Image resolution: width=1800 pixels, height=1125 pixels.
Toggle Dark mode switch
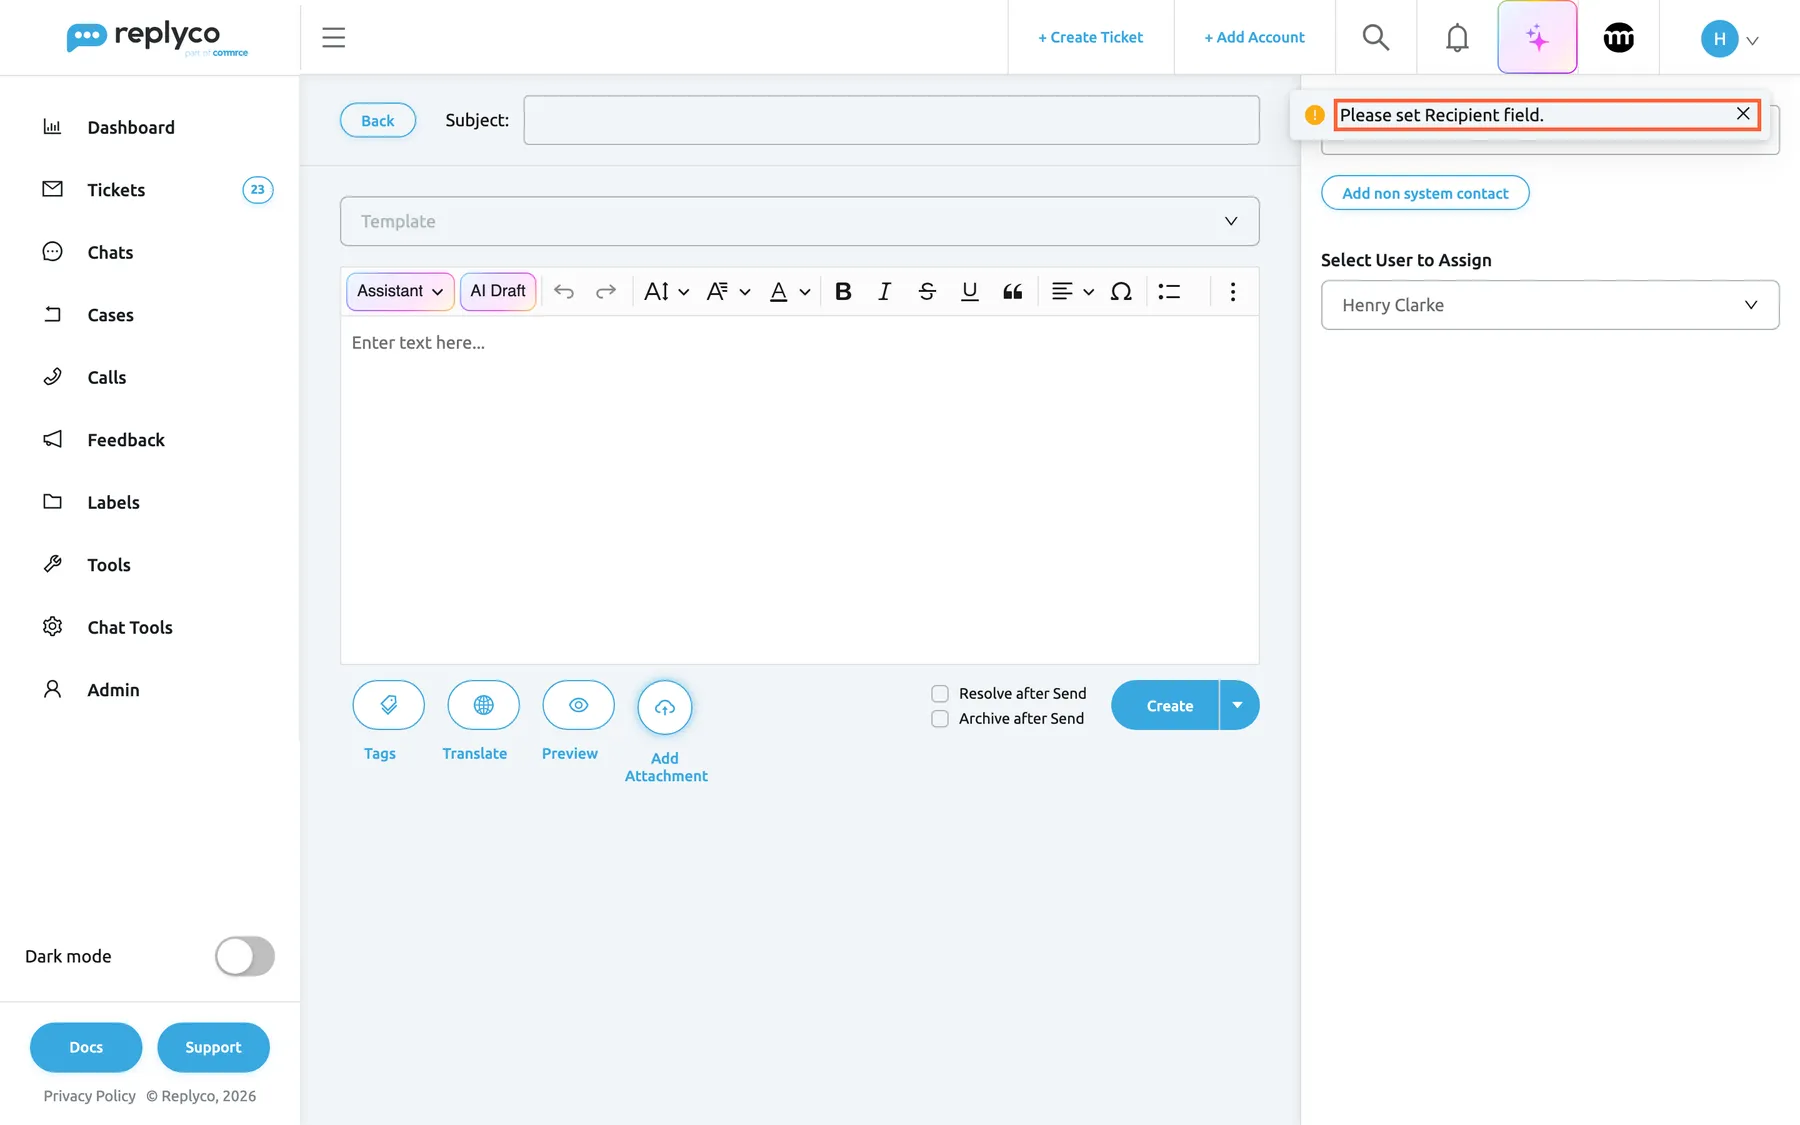(x=245, y=956)
